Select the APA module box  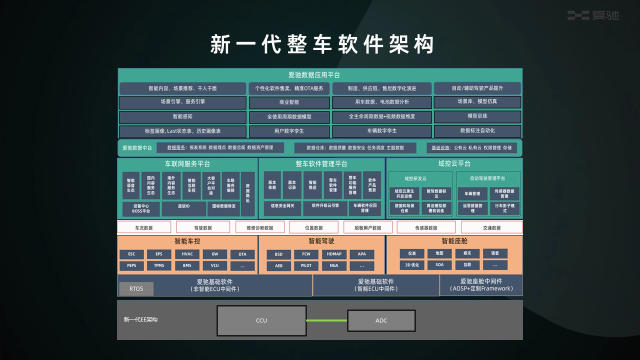(x=362, y=254)
